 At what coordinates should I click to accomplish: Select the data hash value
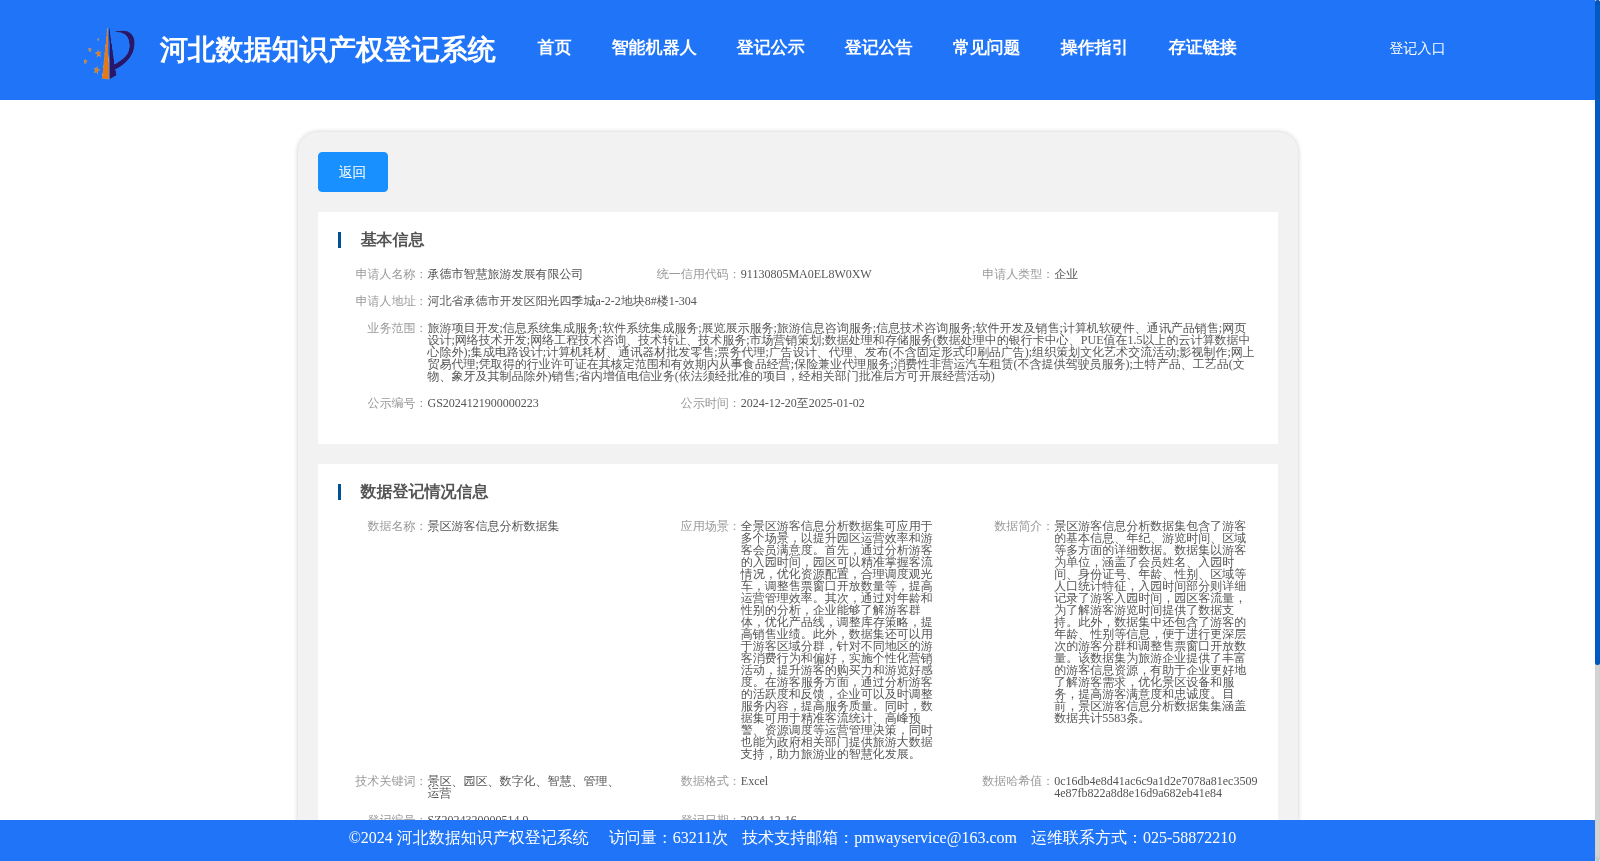coord(1155,787)
